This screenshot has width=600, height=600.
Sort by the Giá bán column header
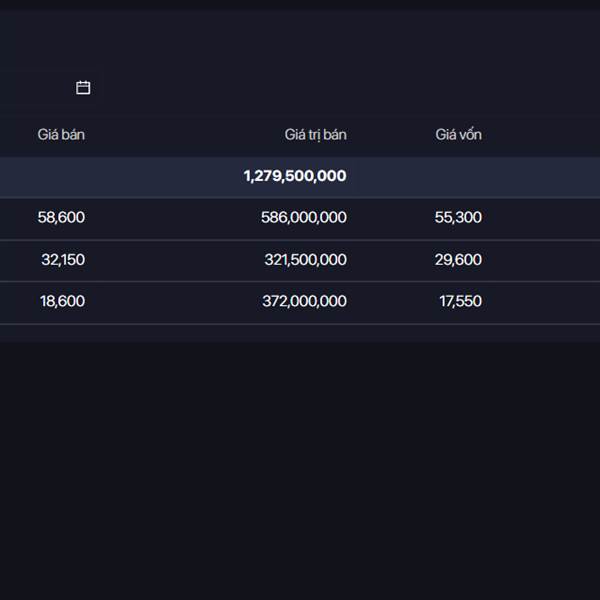point(61,134)
